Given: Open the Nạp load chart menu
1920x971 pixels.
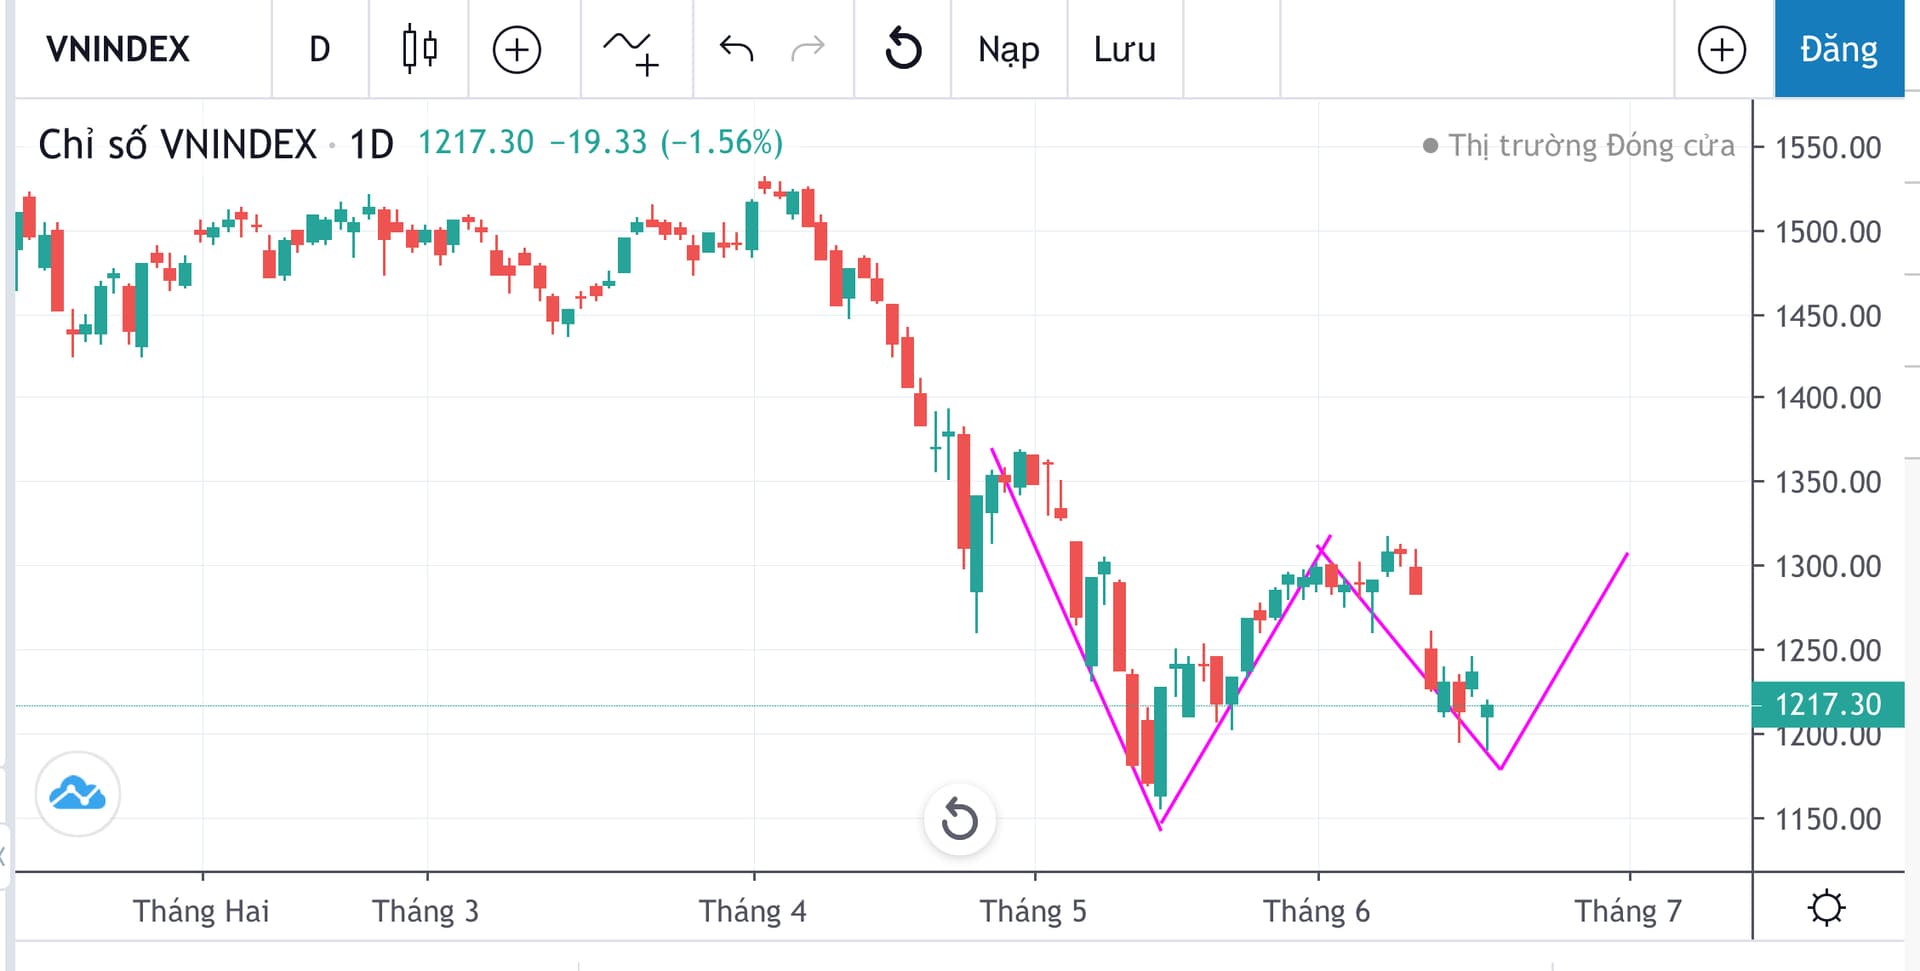Looking at the screenshot, I should point(1008,49).
